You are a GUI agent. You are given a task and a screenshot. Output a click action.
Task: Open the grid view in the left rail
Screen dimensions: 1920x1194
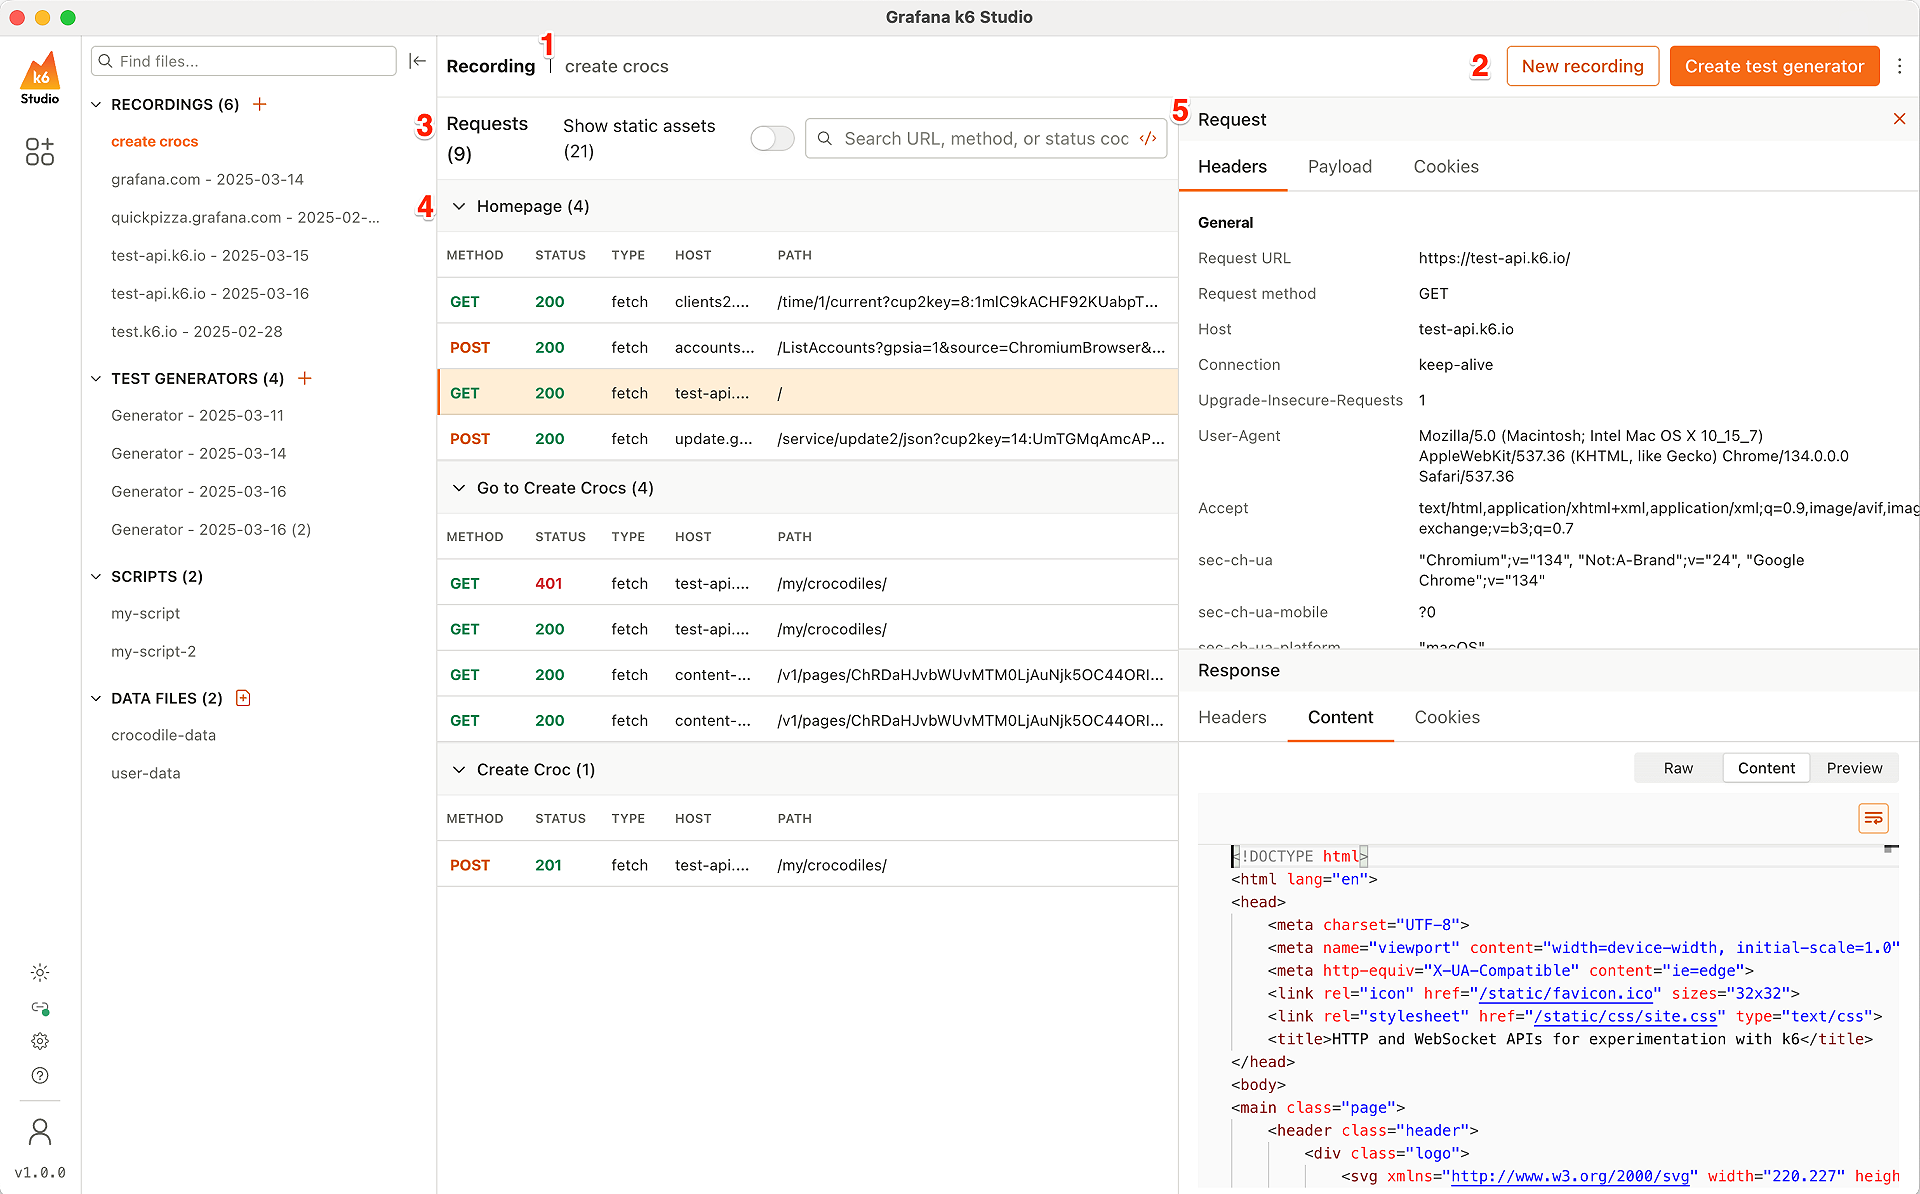40,152
